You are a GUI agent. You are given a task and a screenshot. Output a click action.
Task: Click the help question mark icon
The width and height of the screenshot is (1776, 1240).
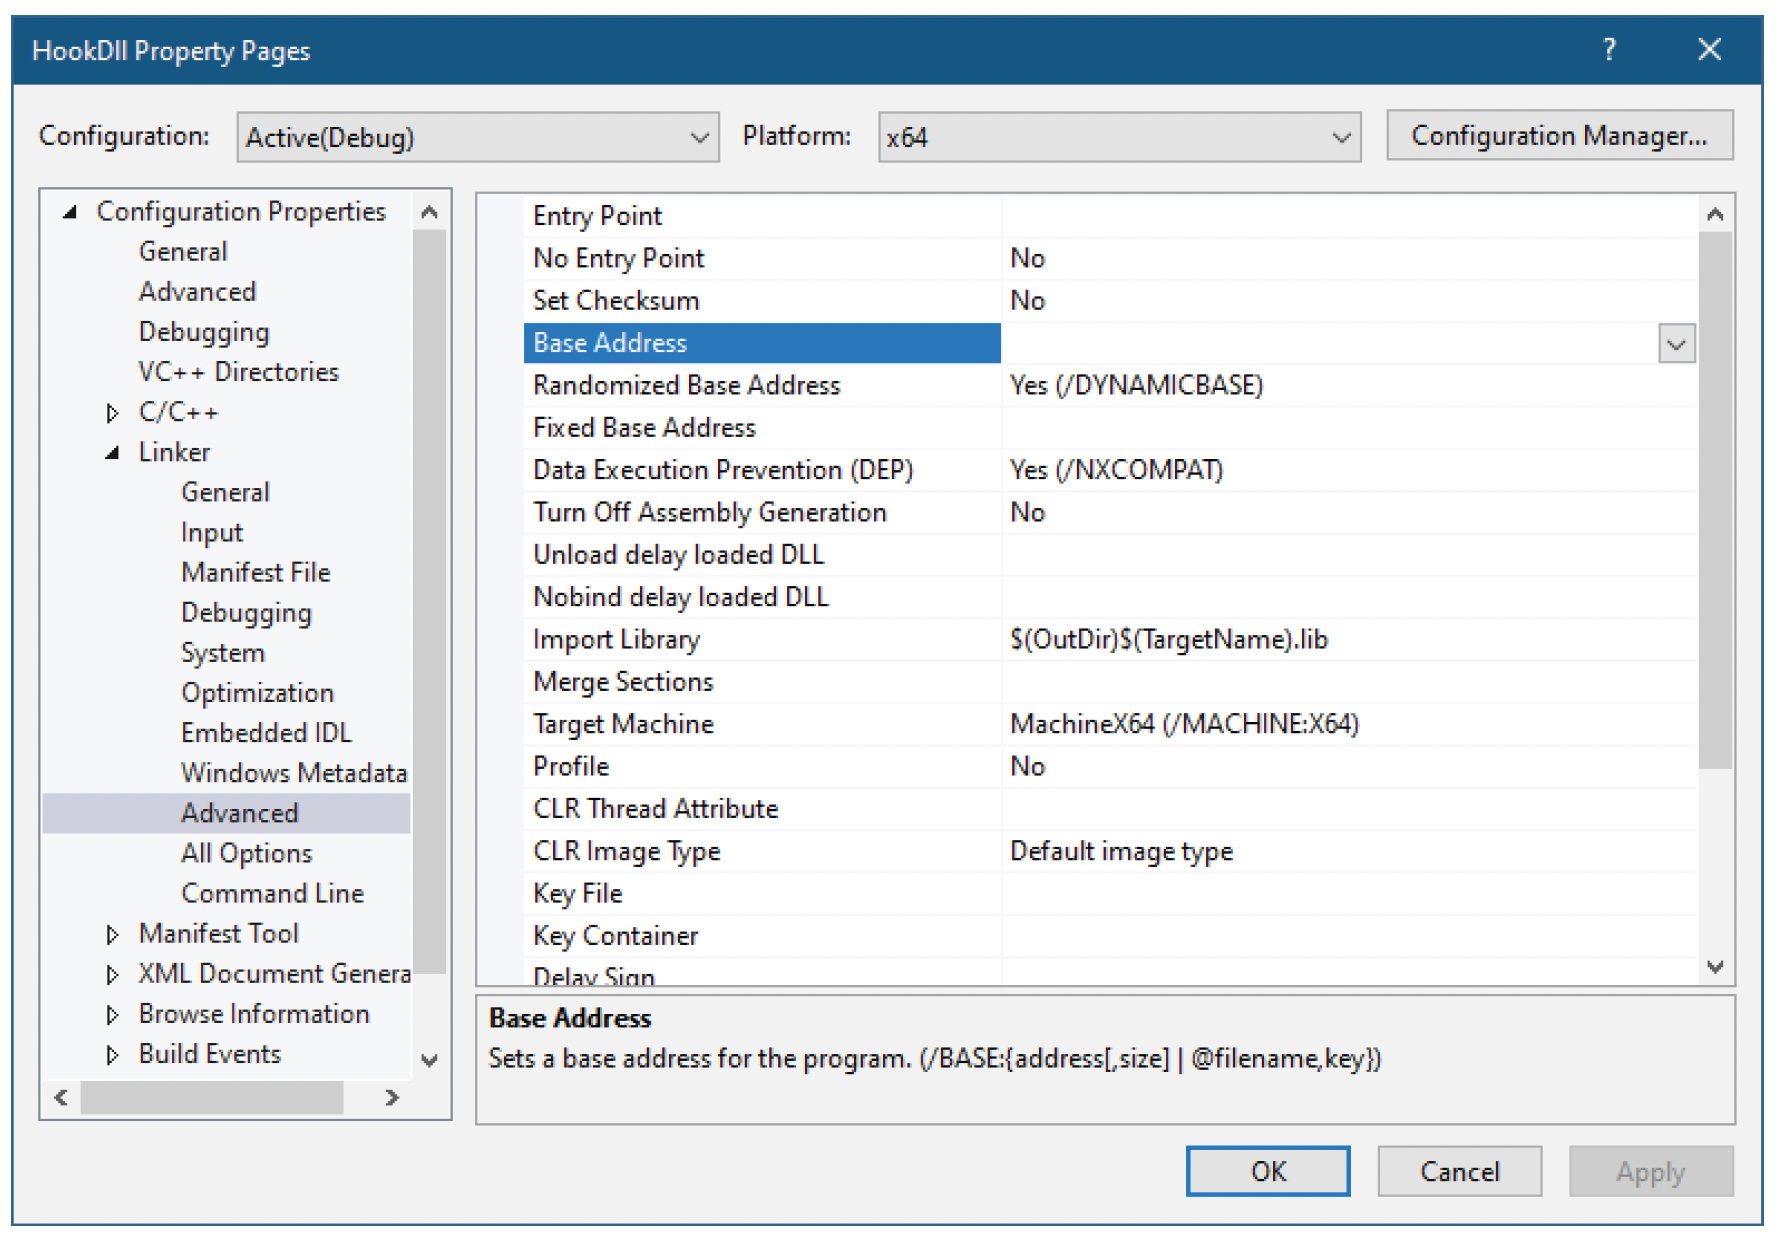coord(1609,49)
